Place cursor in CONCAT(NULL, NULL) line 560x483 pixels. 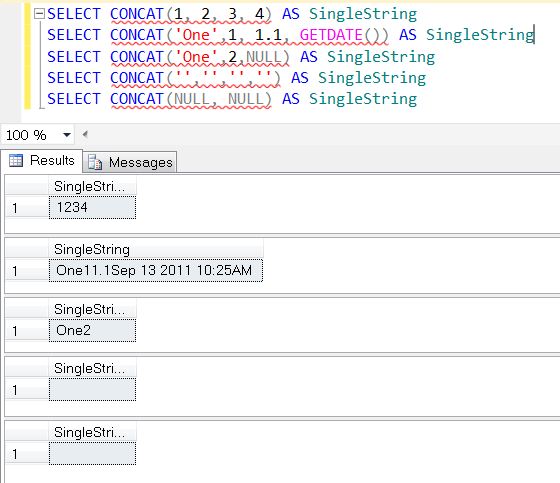pyautogui.click(x=232, y=99)
